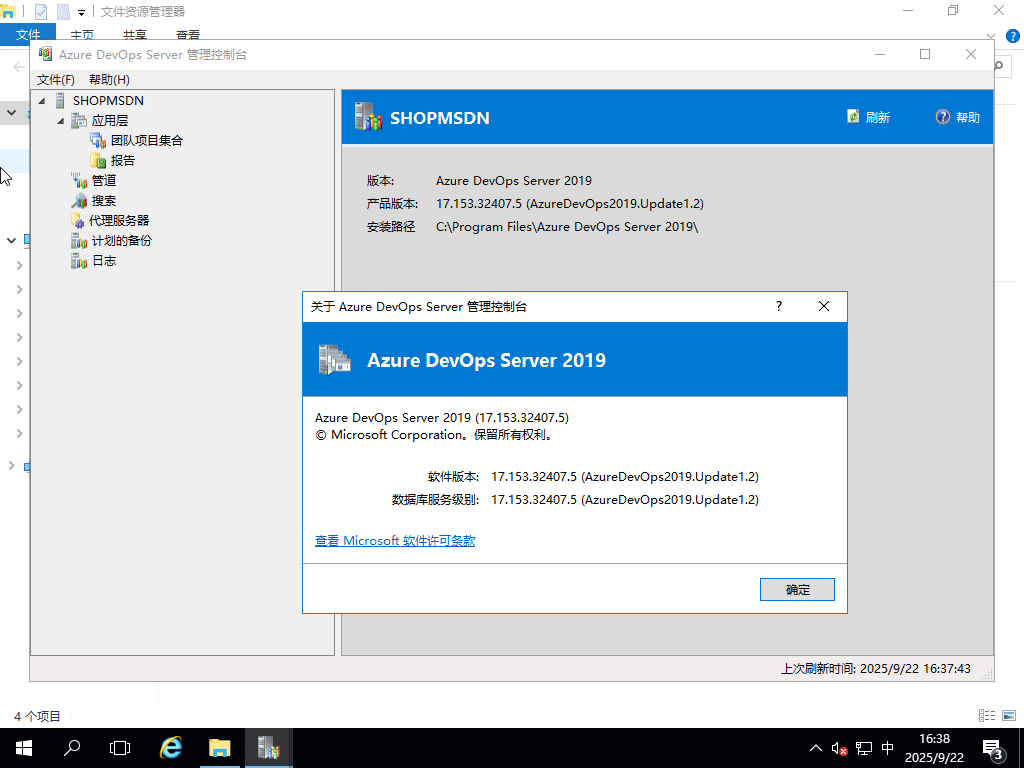1024x768 pixels.
Task: Click the SHOPMSDN server icon in the tree
Action: pyautogui.click(x=60, y=101)
